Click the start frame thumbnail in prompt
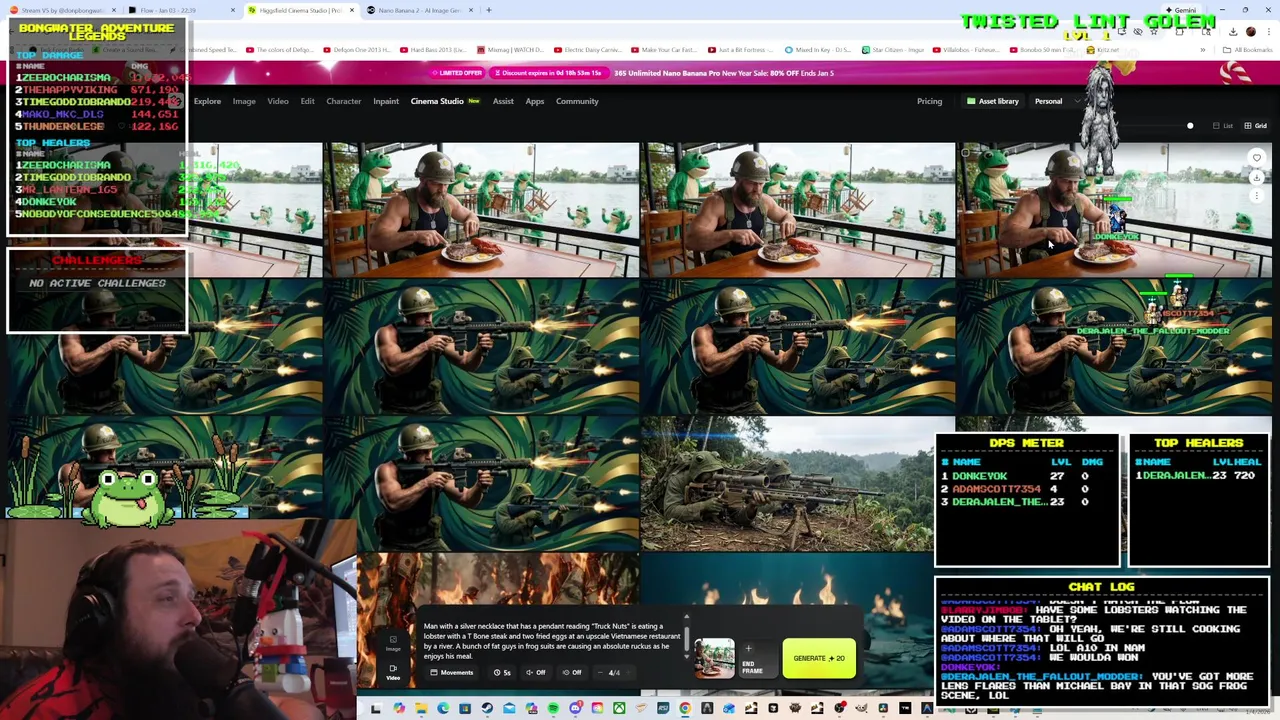 pos(714,657)
